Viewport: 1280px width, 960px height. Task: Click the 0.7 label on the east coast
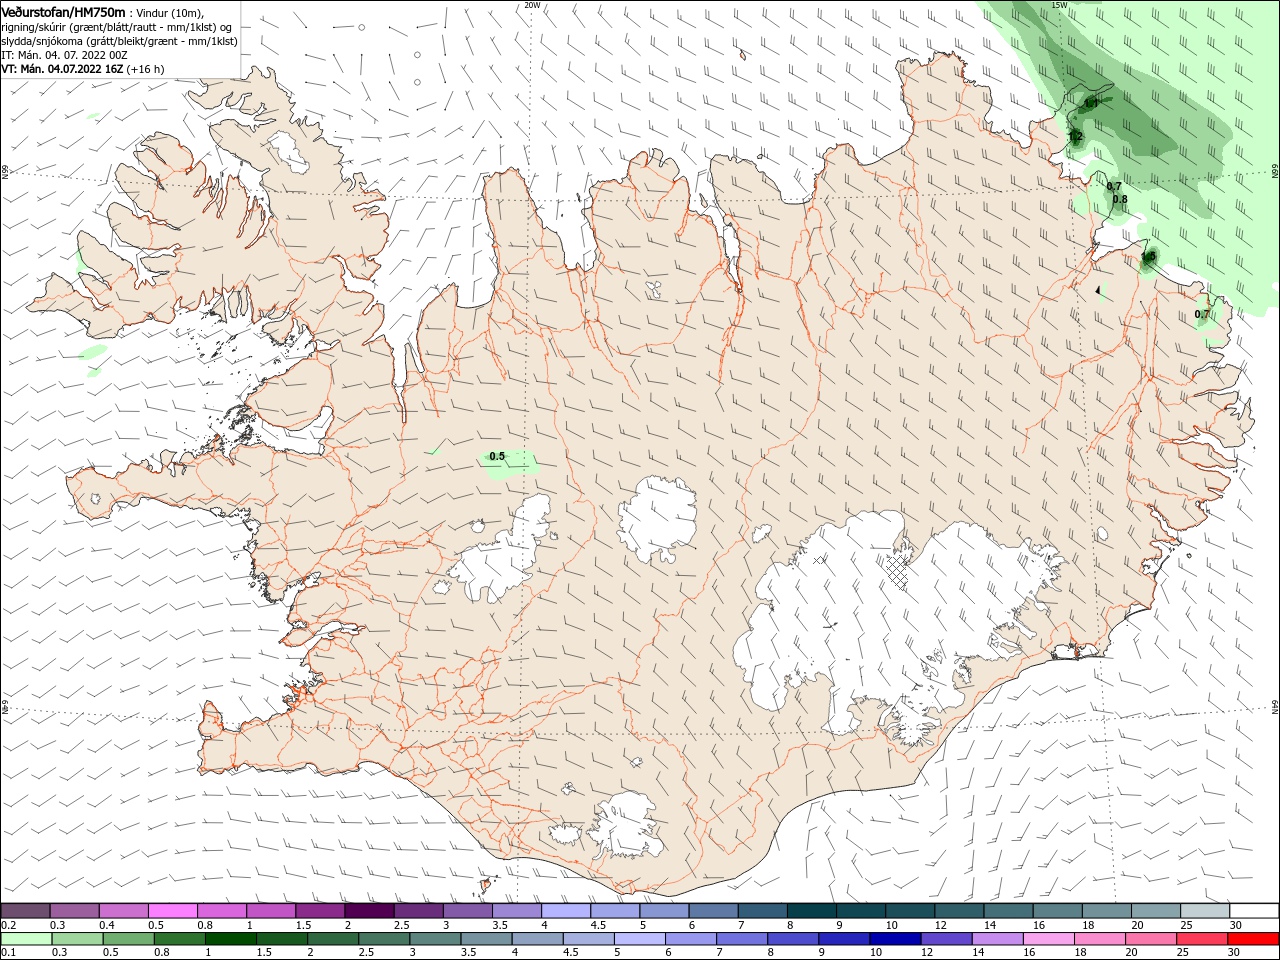click(1202, 314)
